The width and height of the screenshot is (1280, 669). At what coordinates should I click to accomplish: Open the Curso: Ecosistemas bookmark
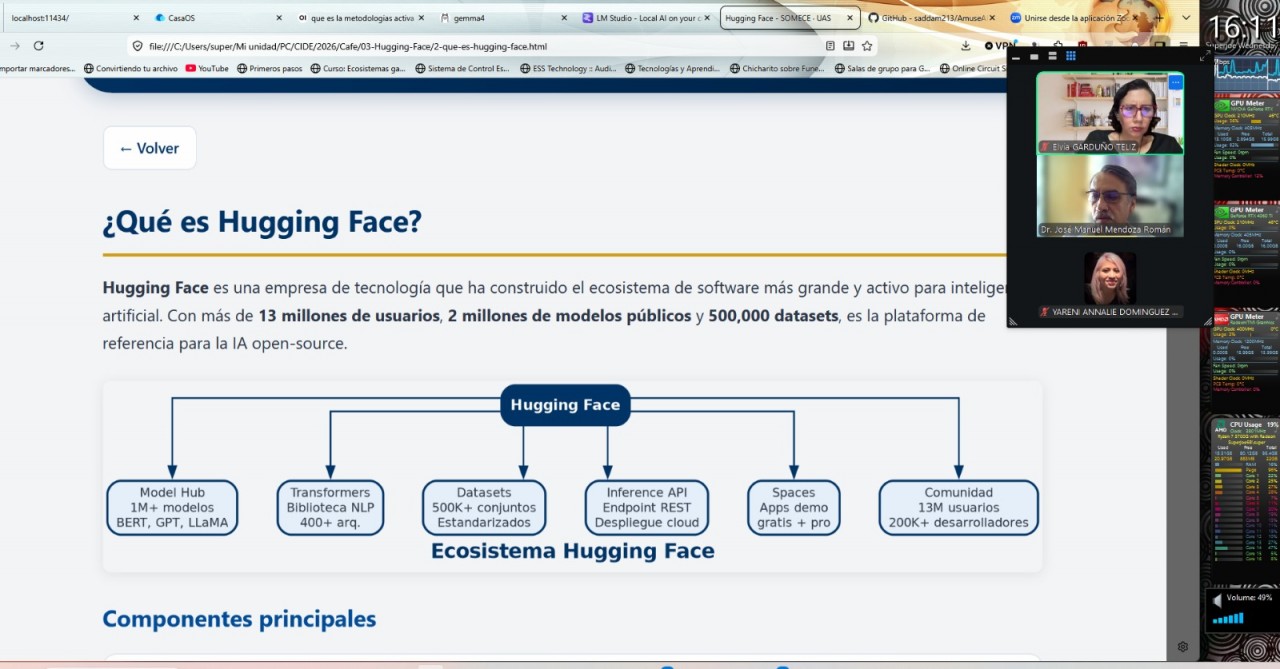pos(358,69)
